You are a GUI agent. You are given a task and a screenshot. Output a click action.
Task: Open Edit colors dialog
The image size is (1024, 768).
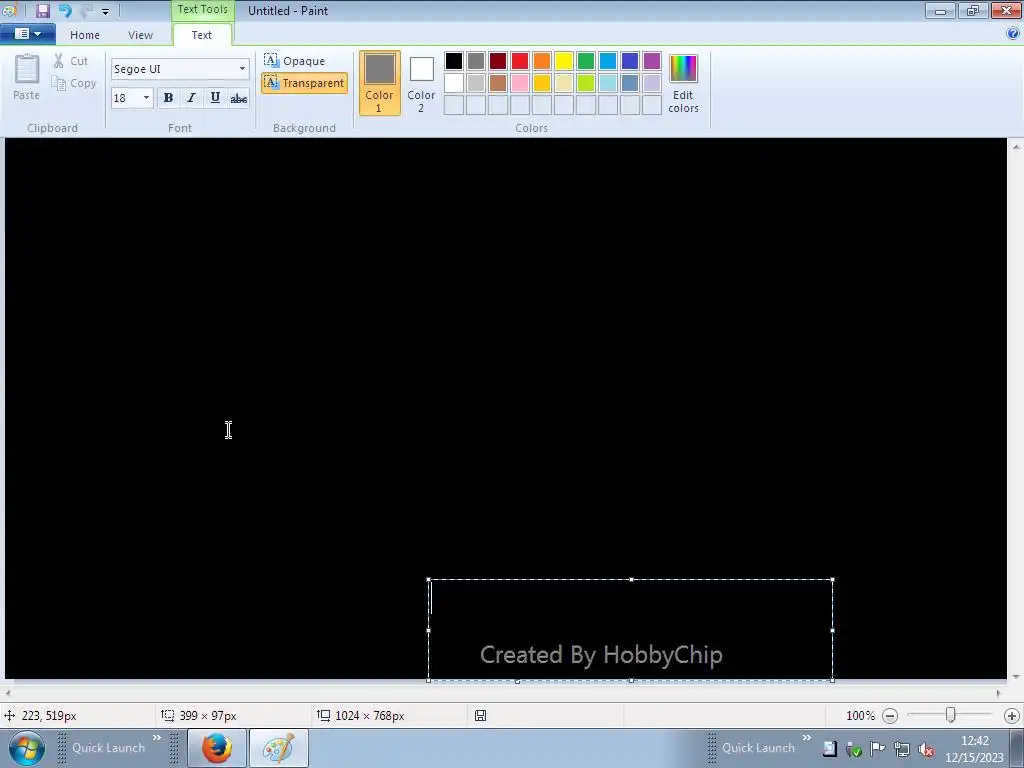(684, 84)
